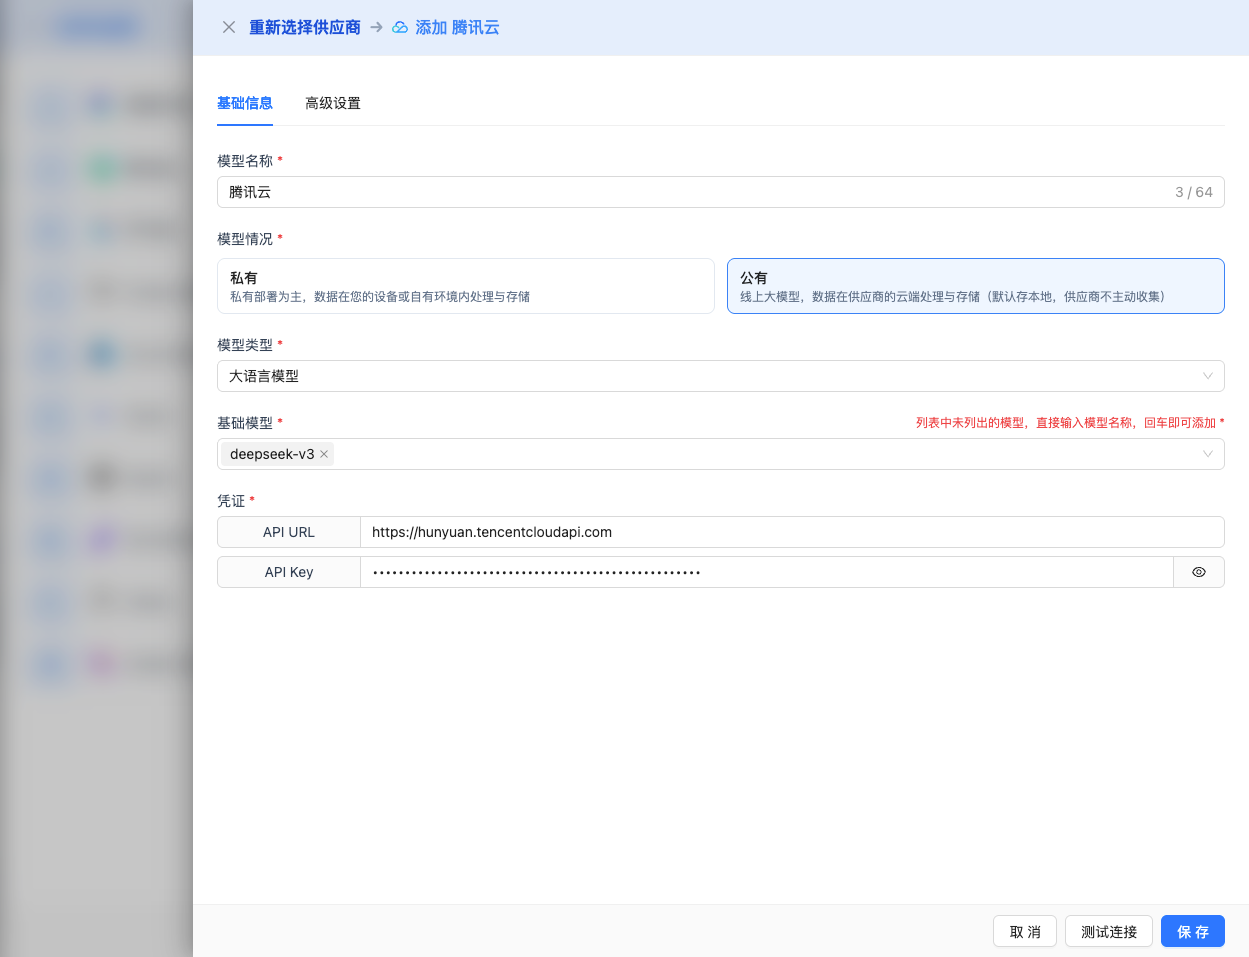Viewport: 1249px width, 957px height.
Task: Click the 模型名称 input field
Action: point(690,192)
